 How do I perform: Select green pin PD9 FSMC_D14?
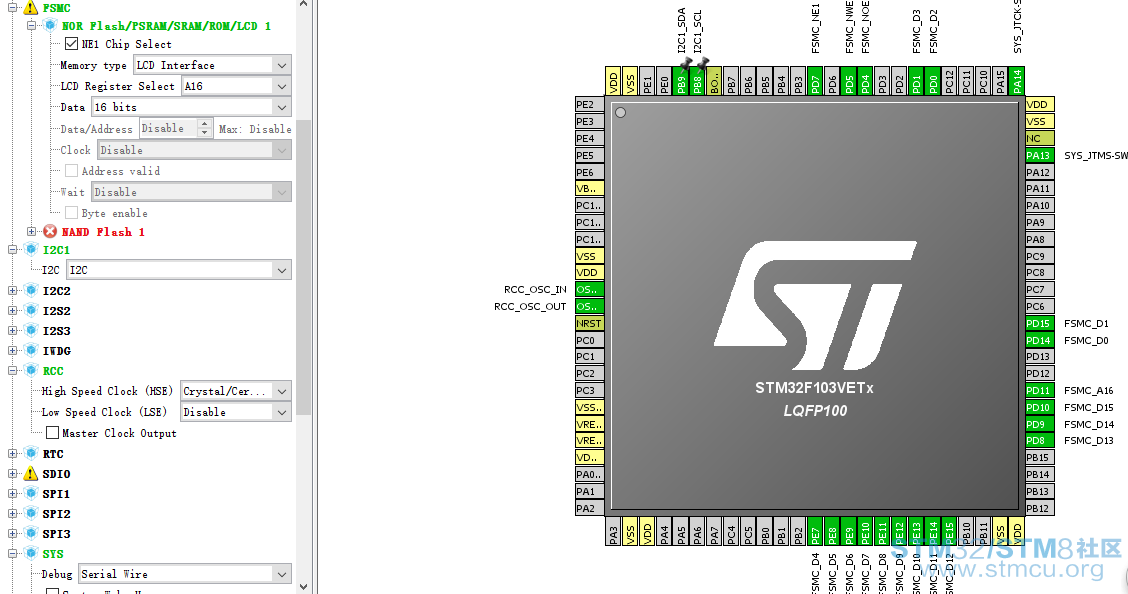(x=1040, y=424)
